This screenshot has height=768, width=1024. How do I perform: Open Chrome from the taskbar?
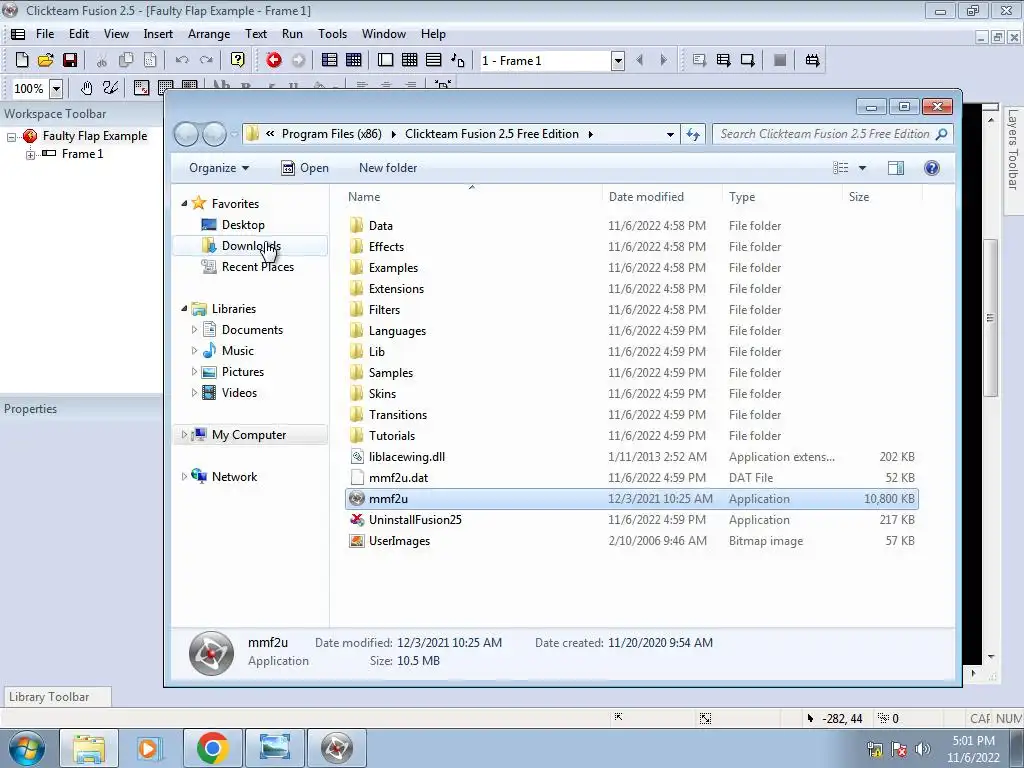[212, 748]
